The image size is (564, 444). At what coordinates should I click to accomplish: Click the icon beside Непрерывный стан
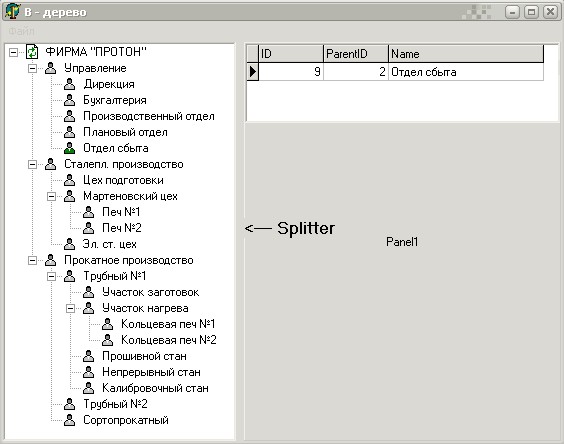(x=88, y=372)
